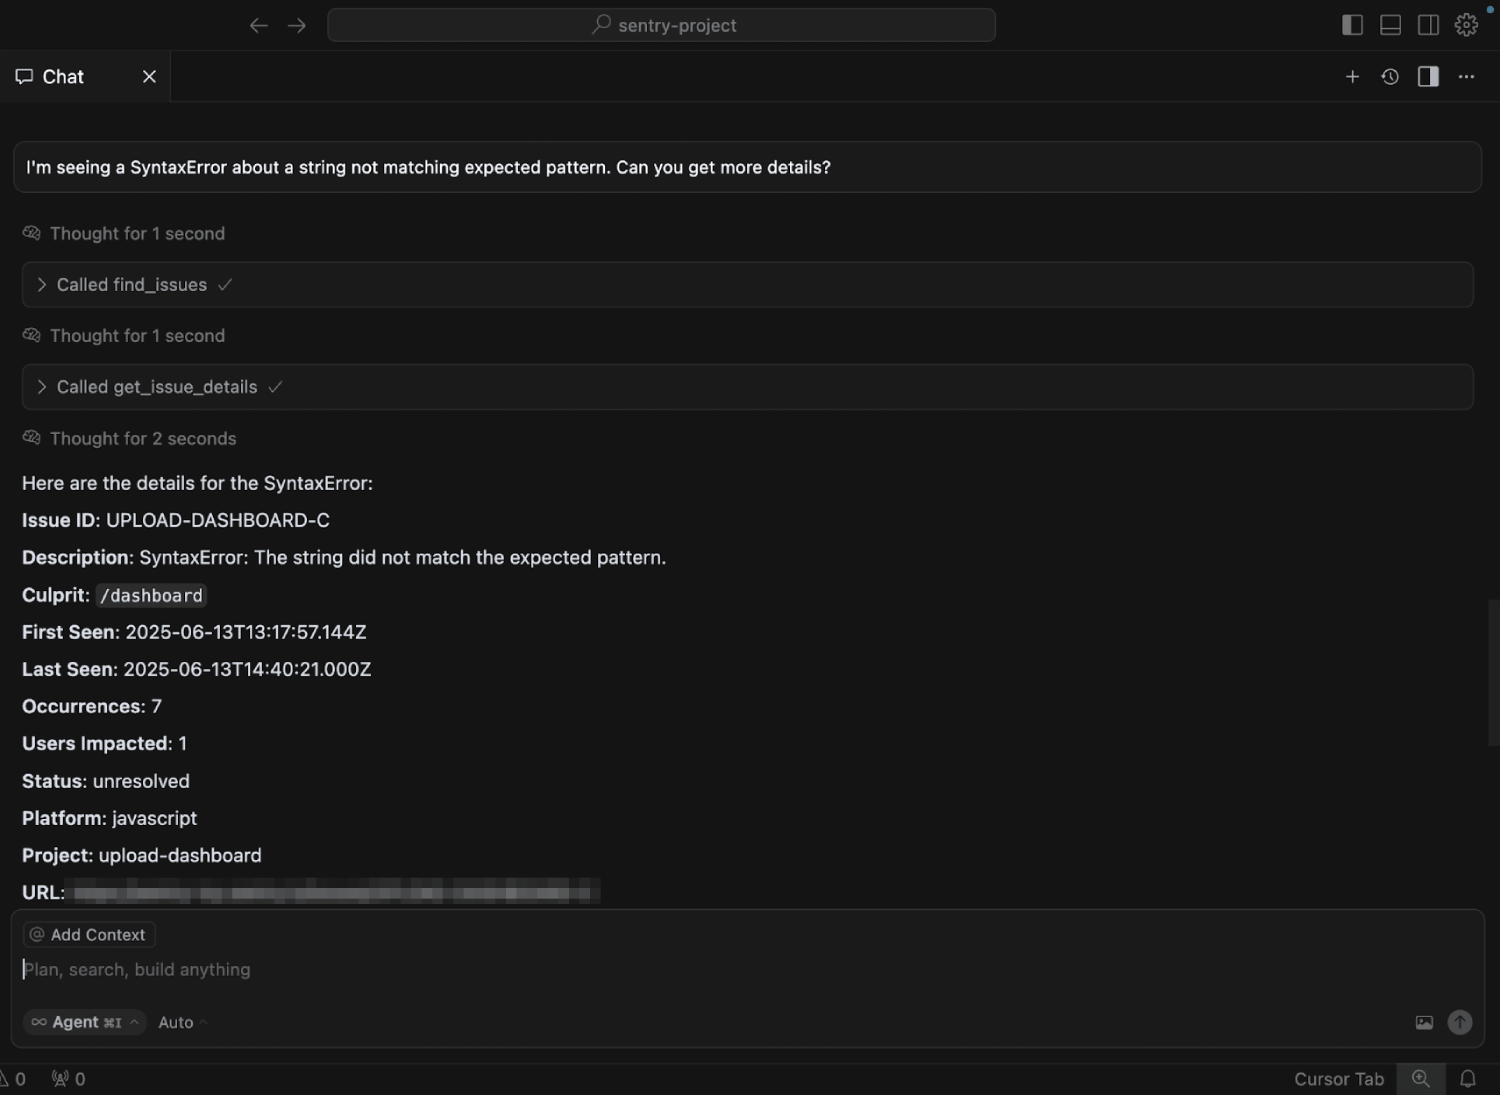Open the Auto model selector dropdown

tap(180, 1022)
